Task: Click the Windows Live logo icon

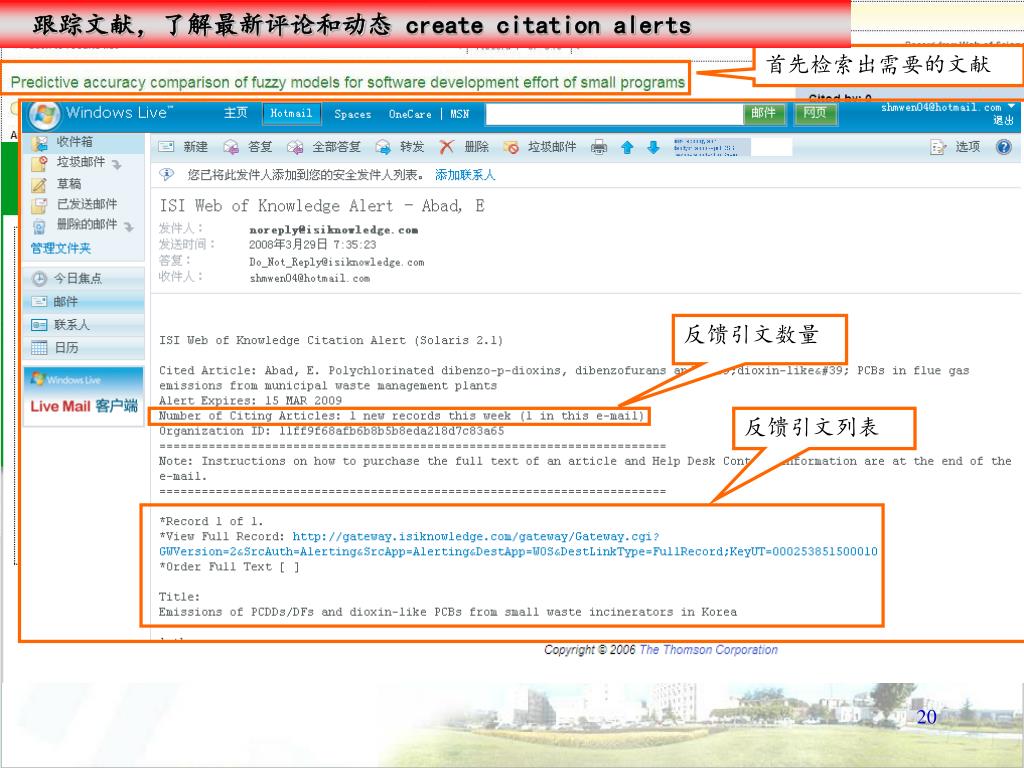Action: (x=44, y=115)
